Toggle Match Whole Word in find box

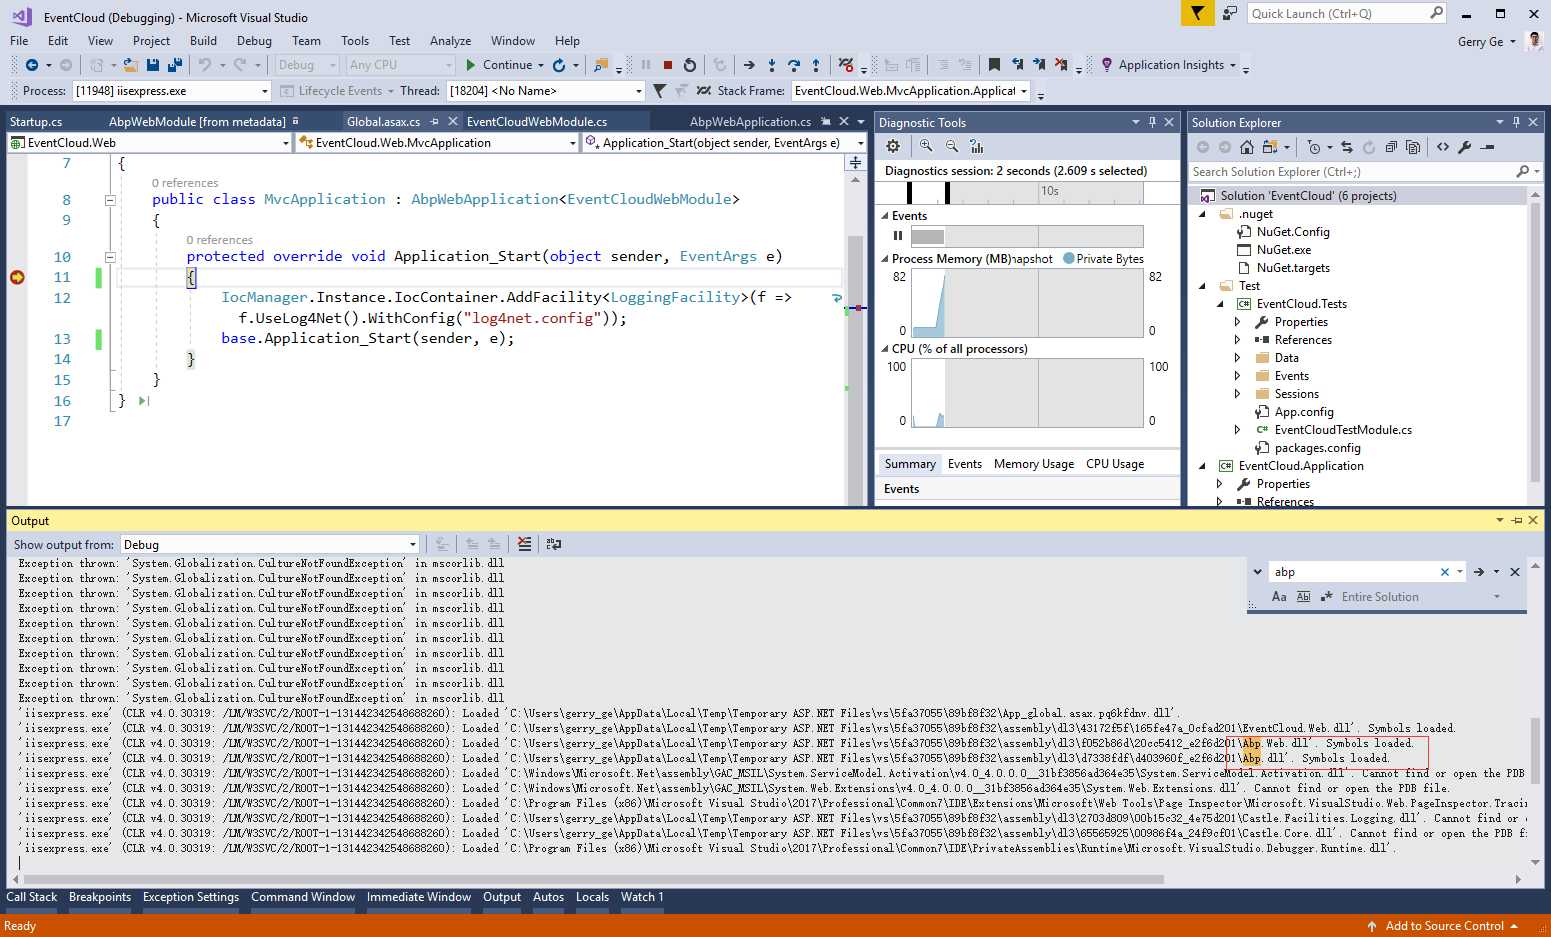point(1303,597)
